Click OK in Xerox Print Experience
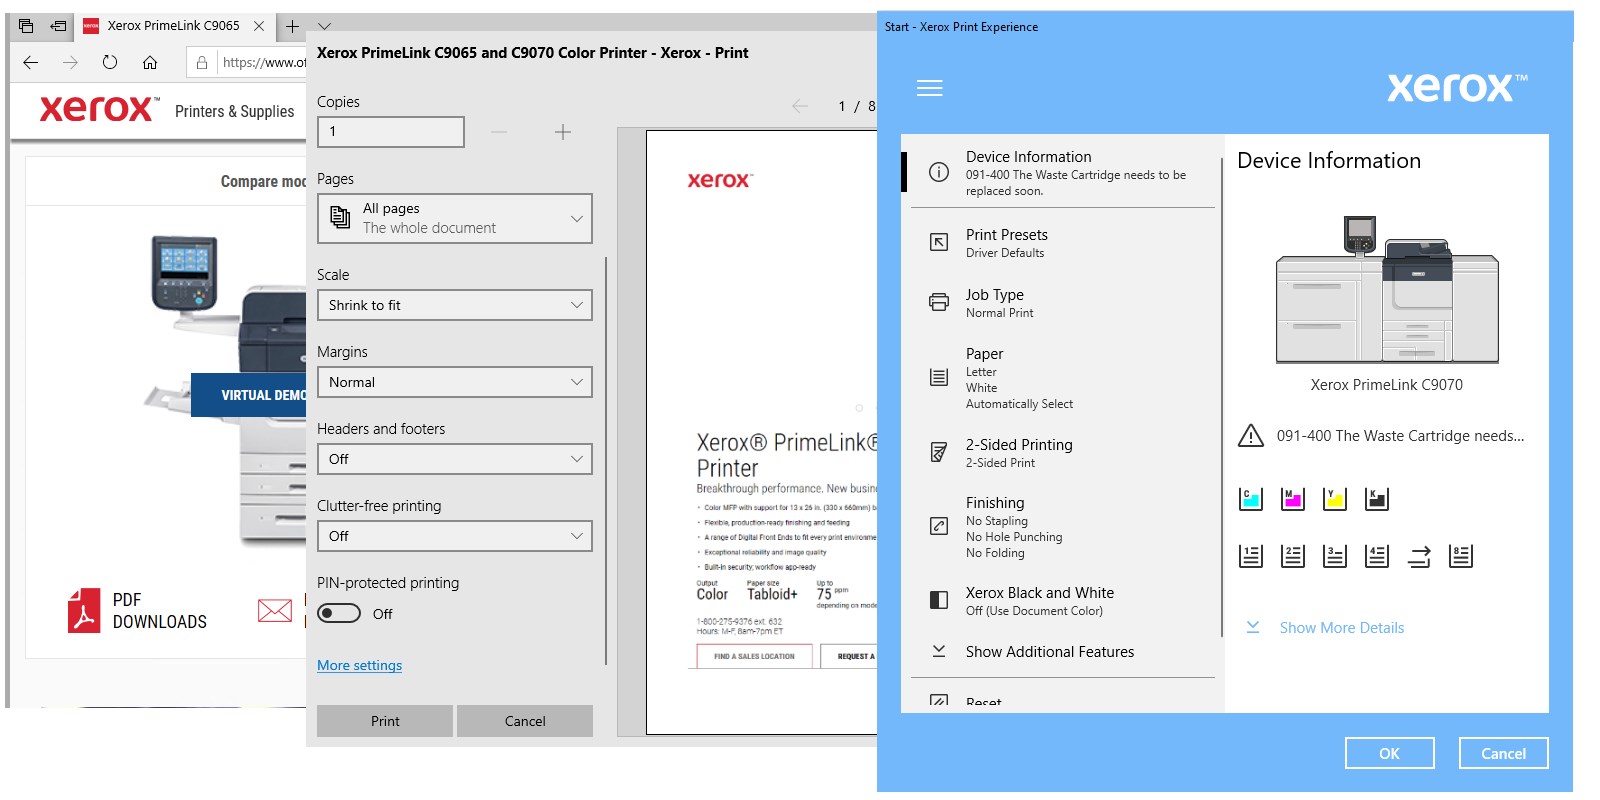The height and width of the screenshot is (800, 1600). pyautogui.click(x=1389, y=753)
